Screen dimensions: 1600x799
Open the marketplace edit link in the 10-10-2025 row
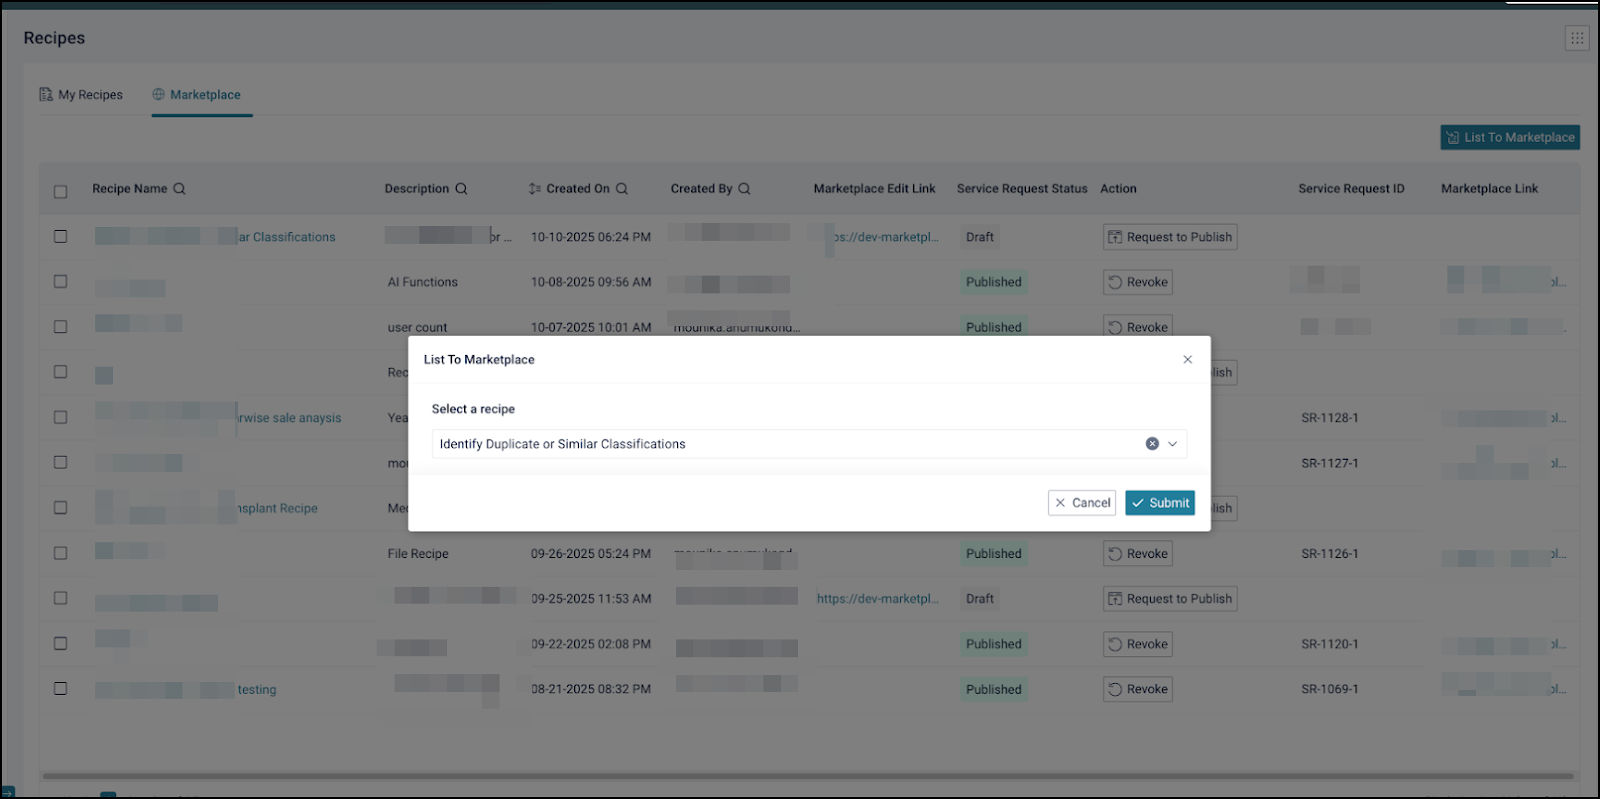(x=884, y=237)
